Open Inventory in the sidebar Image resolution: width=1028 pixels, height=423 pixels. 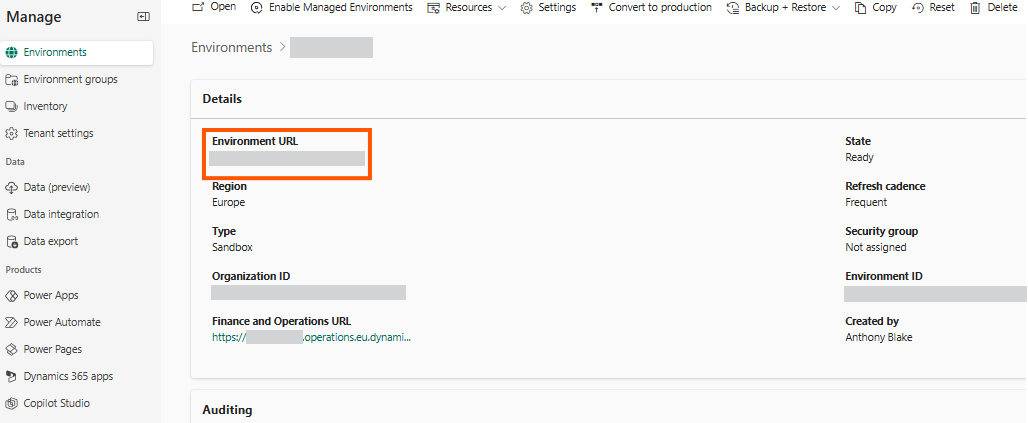(x=45, y=106)
